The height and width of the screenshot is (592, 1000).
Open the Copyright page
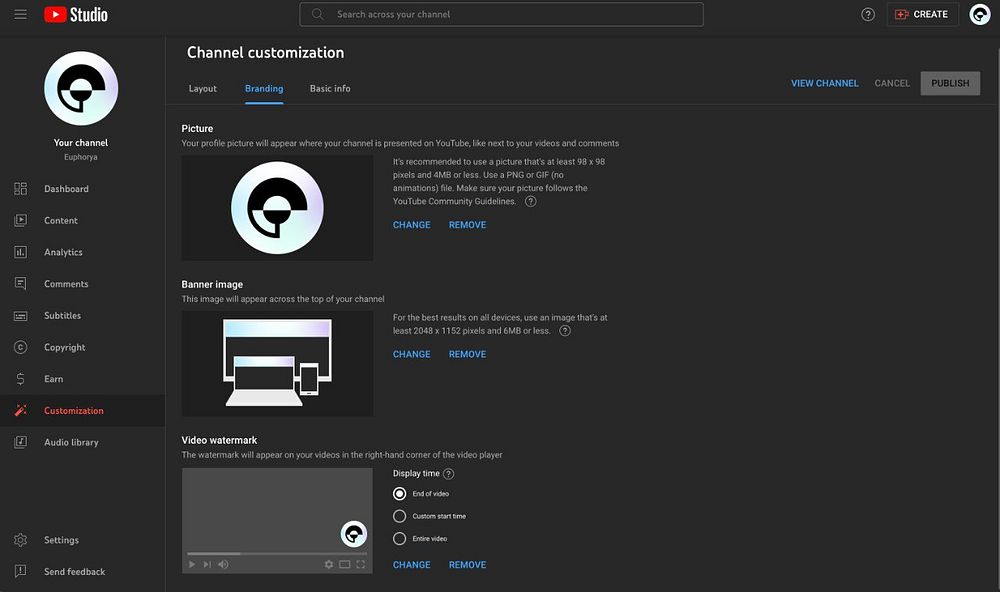coord(64,348)
